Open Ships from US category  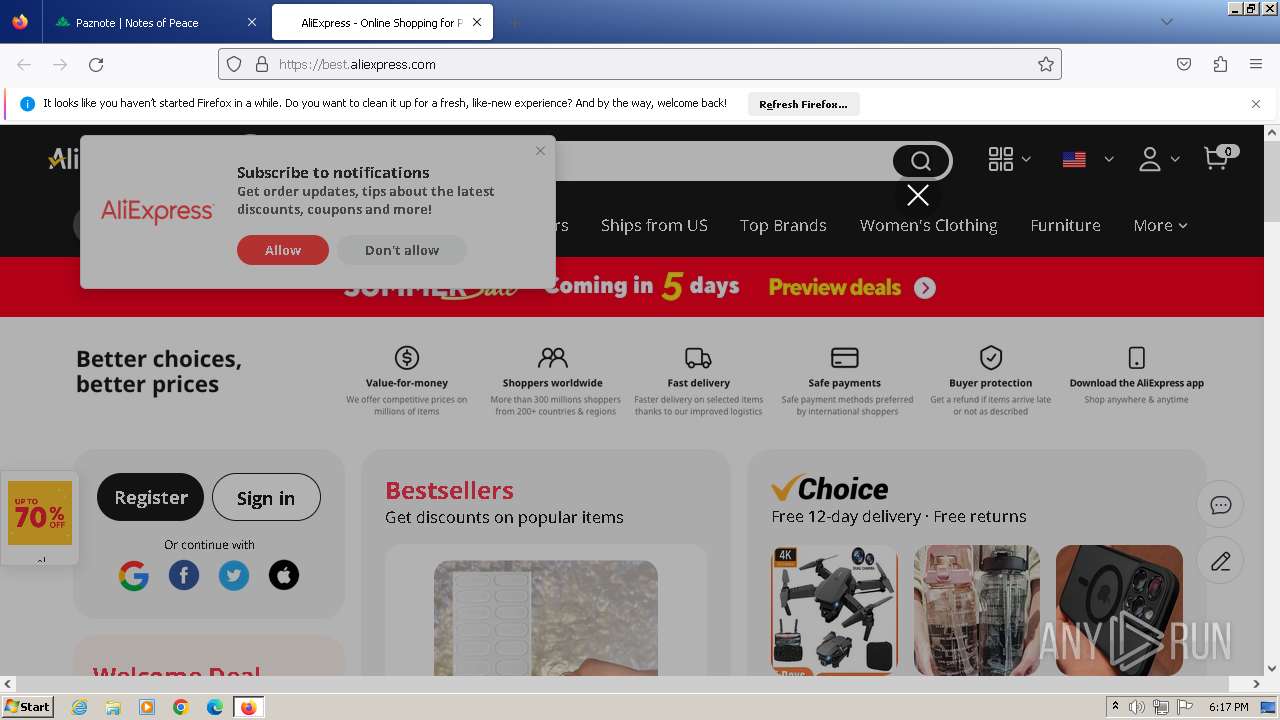point(654,225)
